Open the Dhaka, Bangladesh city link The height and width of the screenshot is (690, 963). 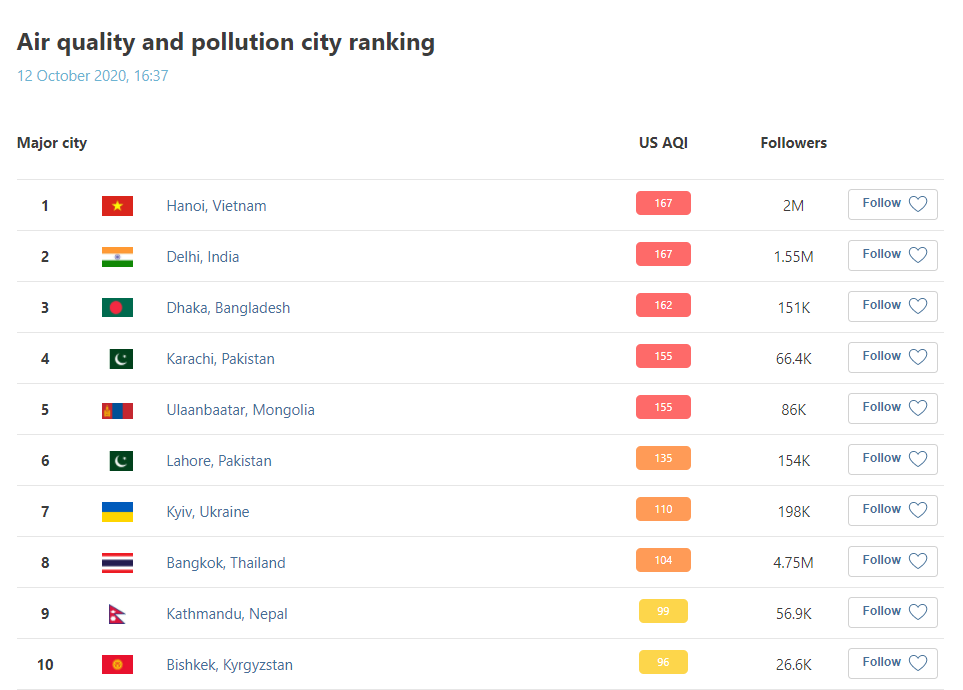click(228, 308)
